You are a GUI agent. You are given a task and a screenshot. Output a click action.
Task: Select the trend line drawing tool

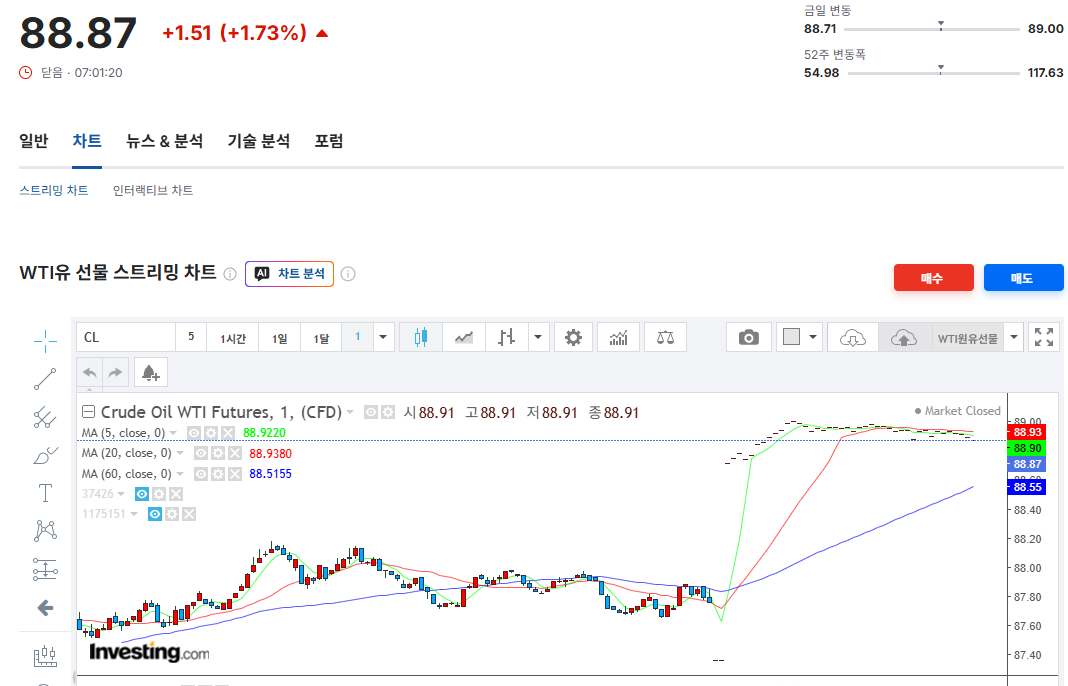tap(46, 379)
